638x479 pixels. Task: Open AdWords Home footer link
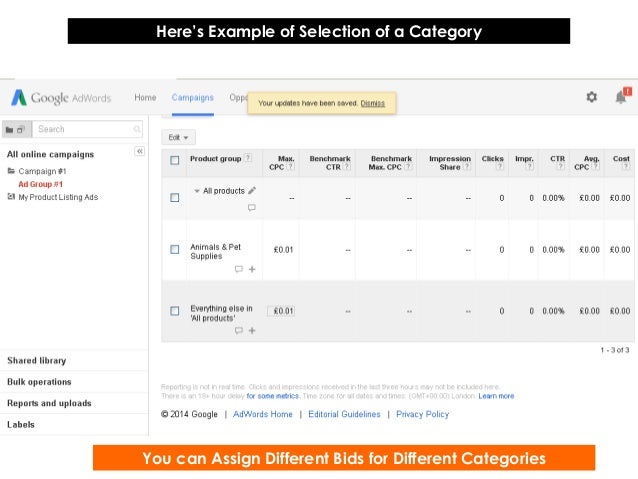pyautogui.click(x=263, y=414)
